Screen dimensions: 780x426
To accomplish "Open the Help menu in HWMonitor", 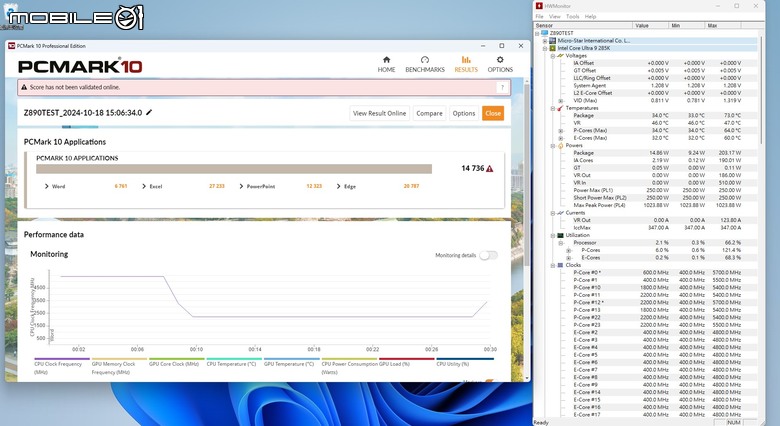I will tap(590, 16).
